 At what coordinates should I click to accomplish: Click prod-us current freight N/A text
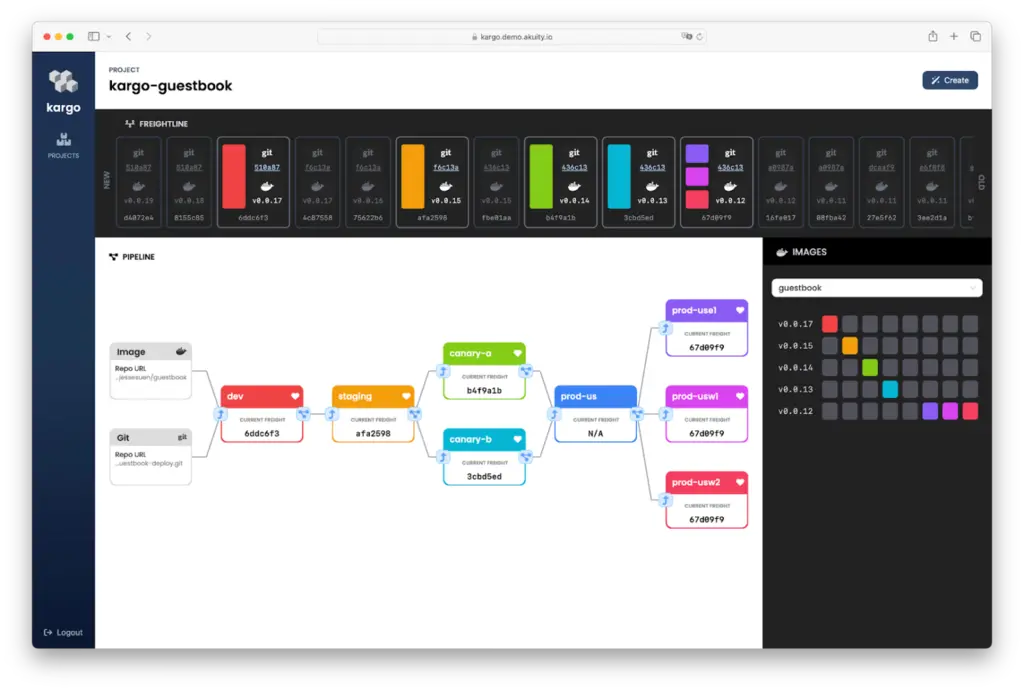[596, 433]
